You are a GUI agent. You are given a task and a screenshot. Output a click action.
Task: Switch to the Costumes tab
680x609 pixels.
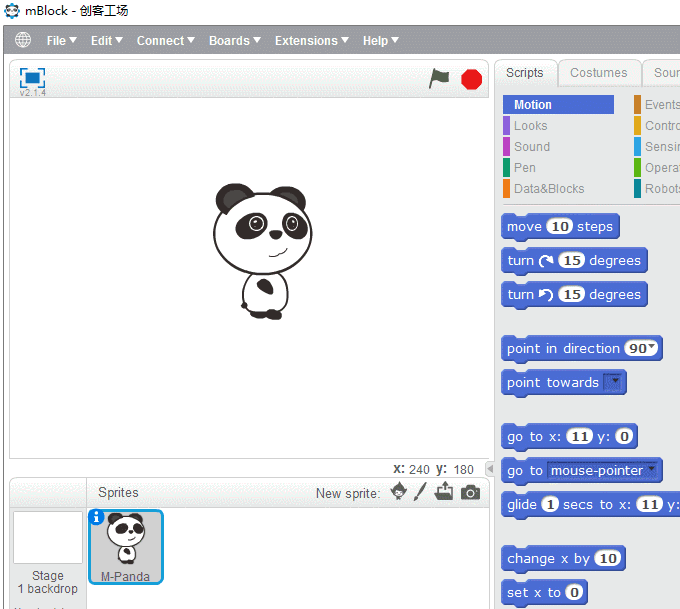598,73
